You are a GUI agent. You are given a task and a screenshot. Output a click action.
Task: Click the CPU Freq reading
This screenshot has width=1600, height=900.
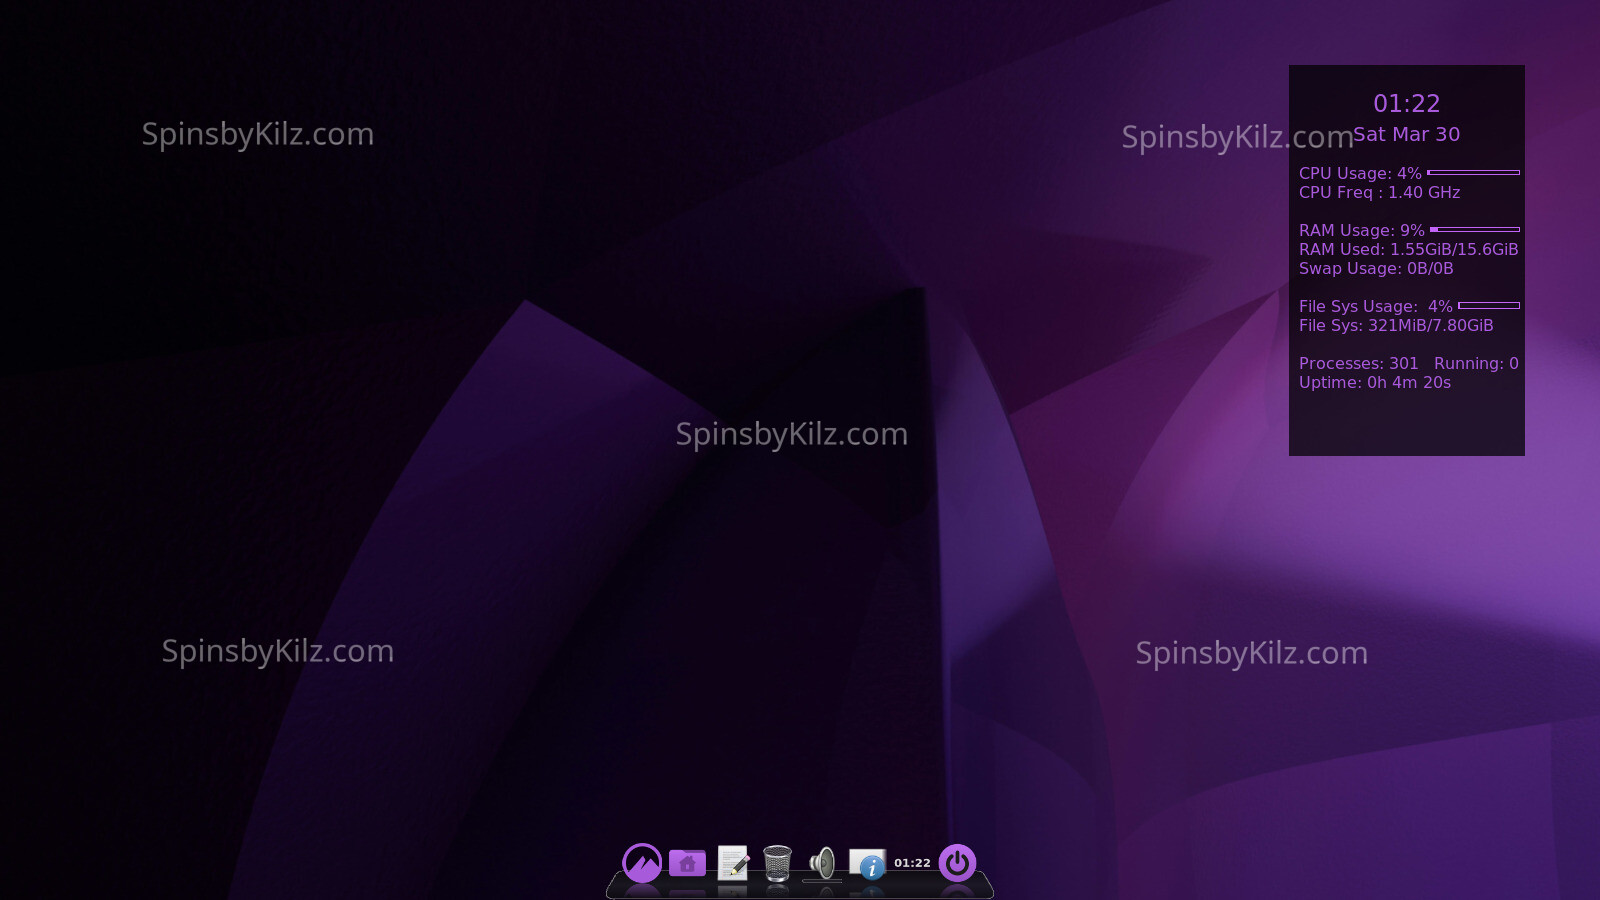point(1379,193)
